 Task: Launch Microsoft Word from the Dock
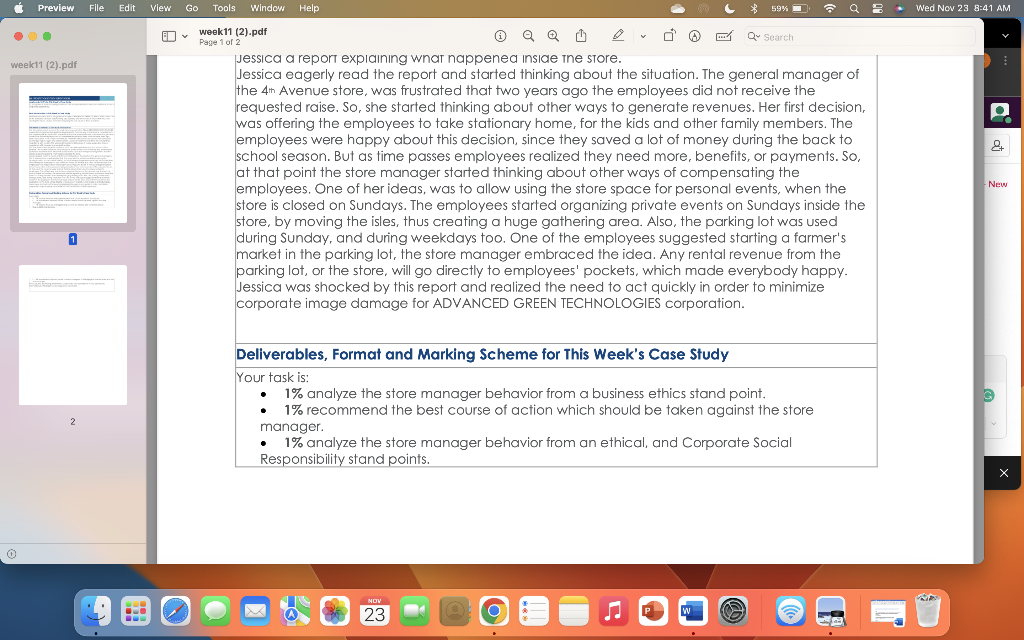point(691,611)
